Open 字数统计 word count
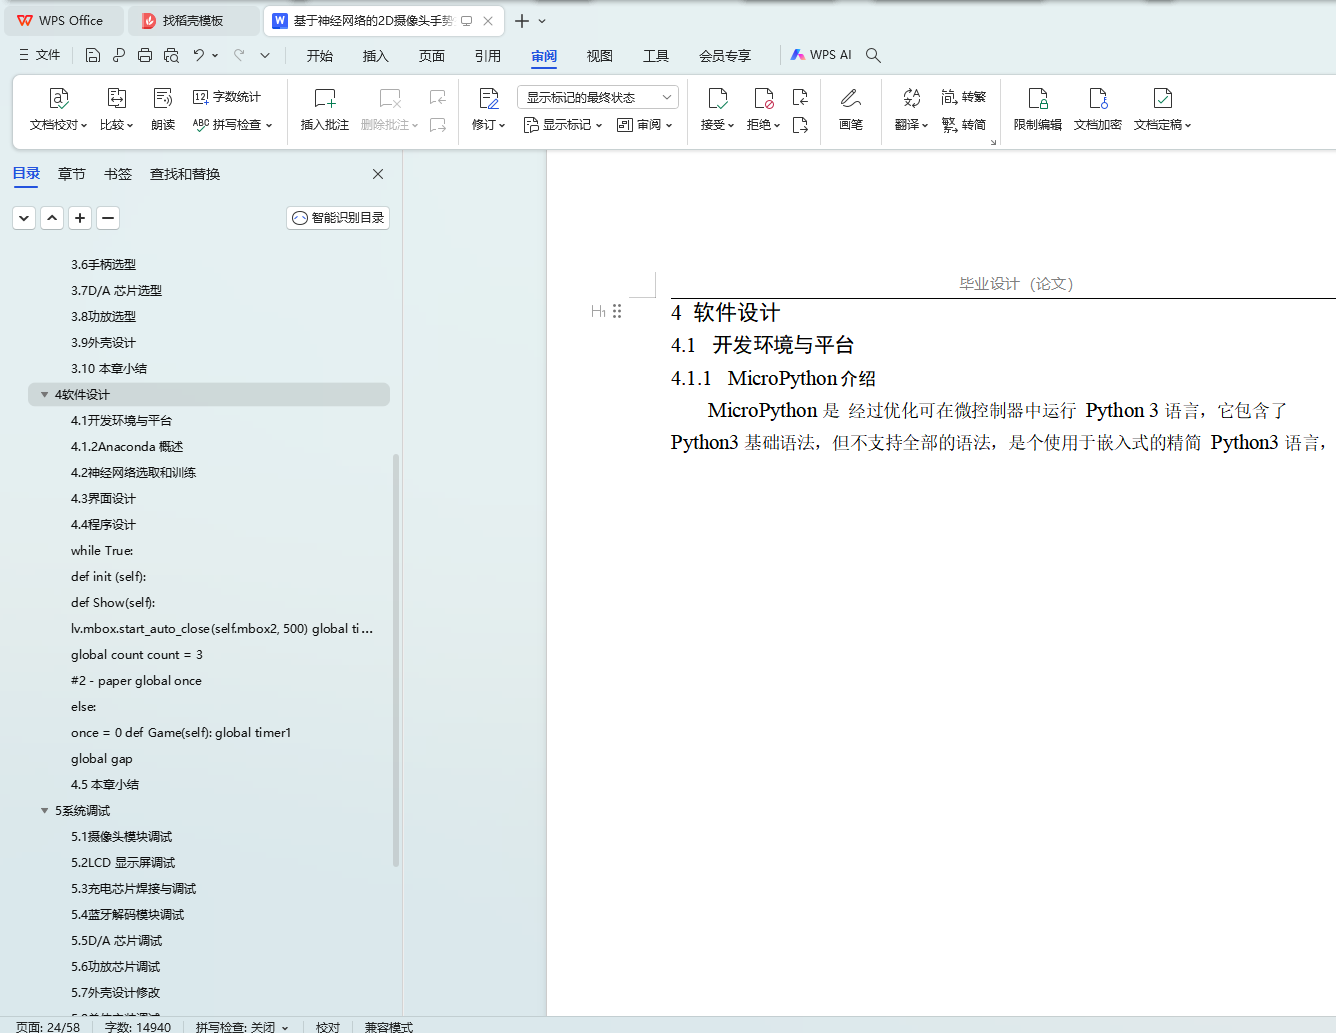1336x1033 pixels. pos(227,97)
